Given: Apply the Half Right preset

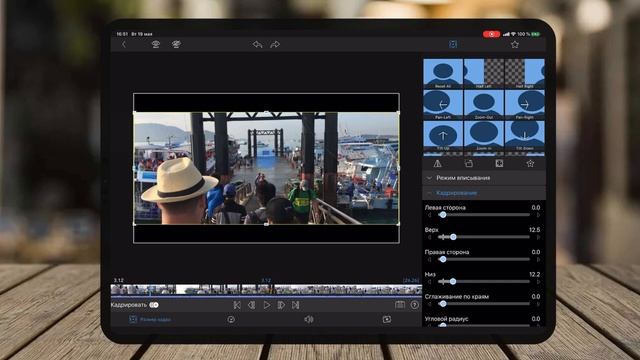Looking at the screenshot, I should point(524,73).
